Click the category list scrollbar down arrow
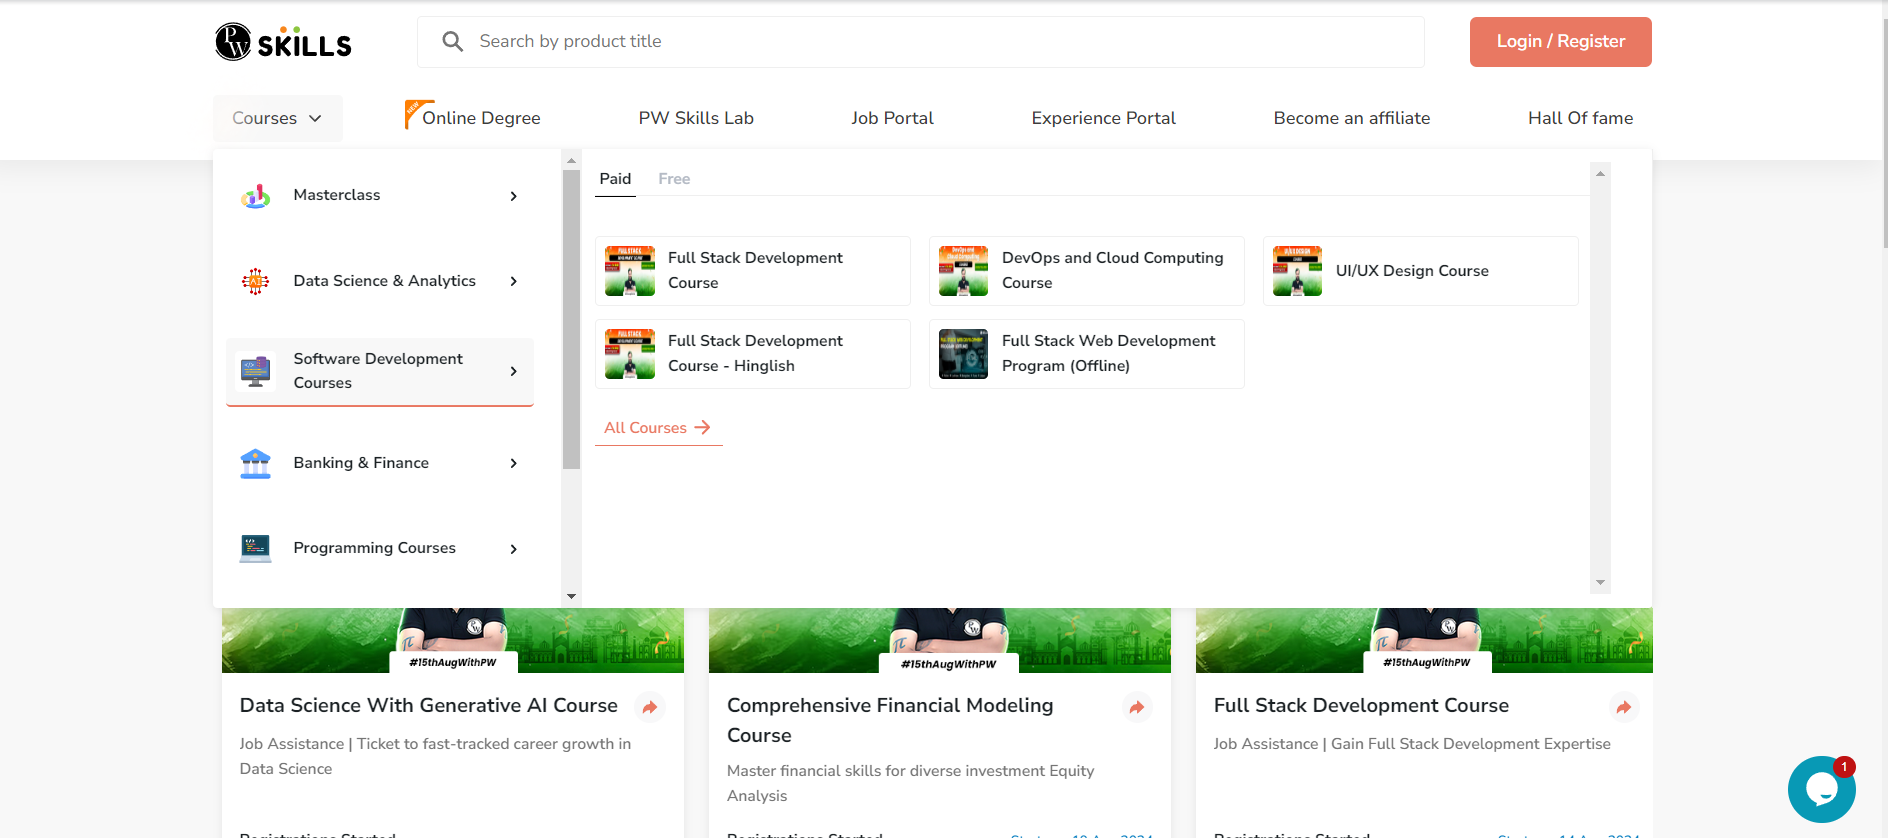The width and height of the screenshot is (1888, 838). (x=571, y=596)
